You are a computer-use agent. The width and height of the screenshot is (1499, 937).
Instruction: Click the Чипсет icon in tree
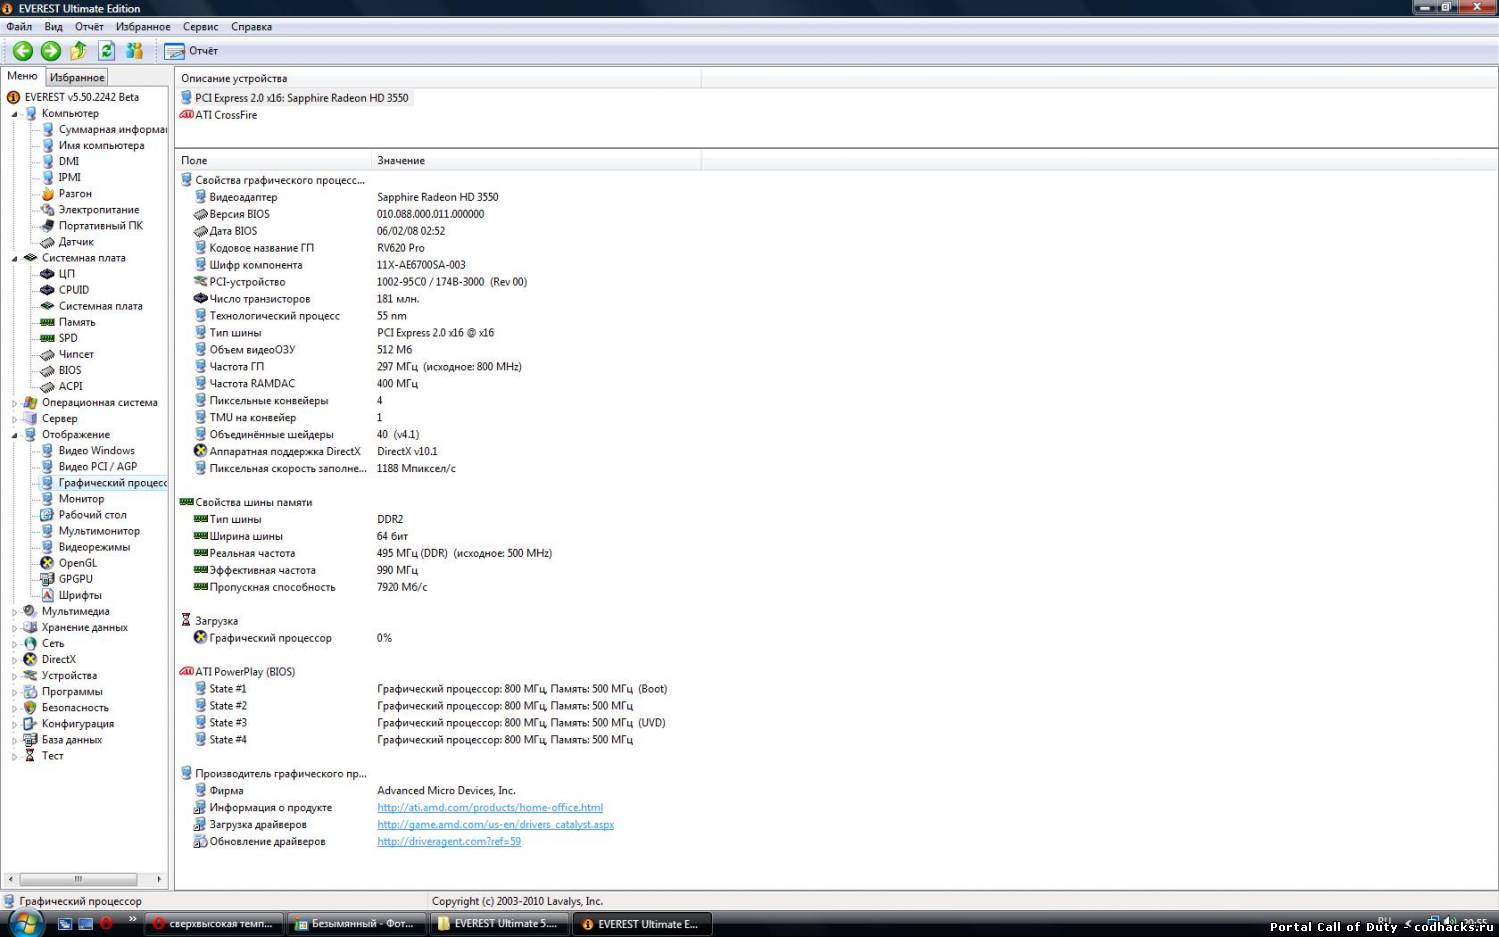(47, 354)
